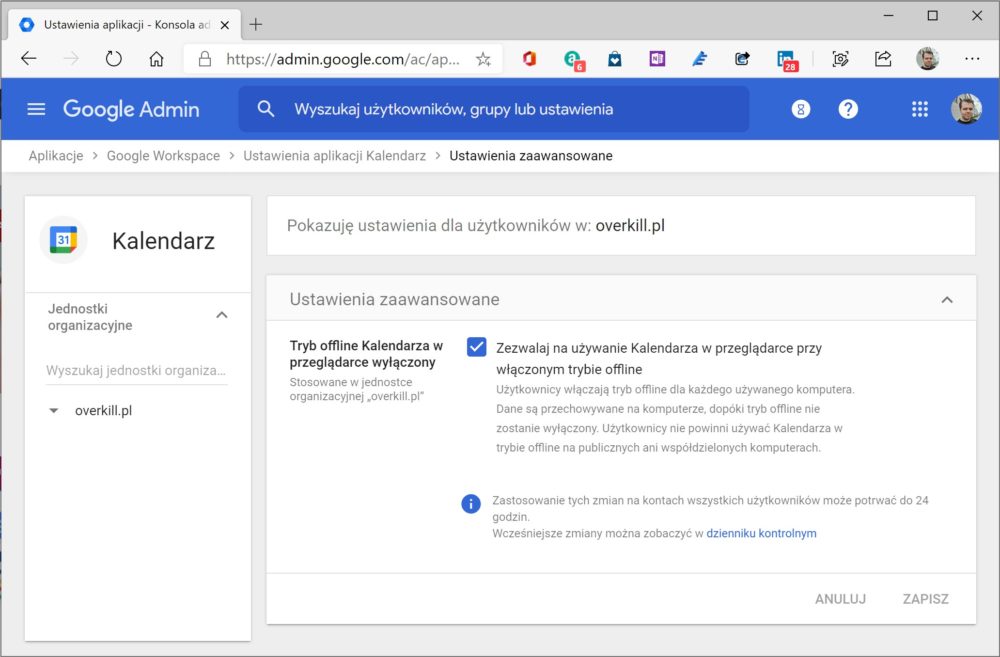The image size is (1000, 657).
Task: Collapse the 'Ustawienia zaawansowane' panel chevron
Action: 947,299
